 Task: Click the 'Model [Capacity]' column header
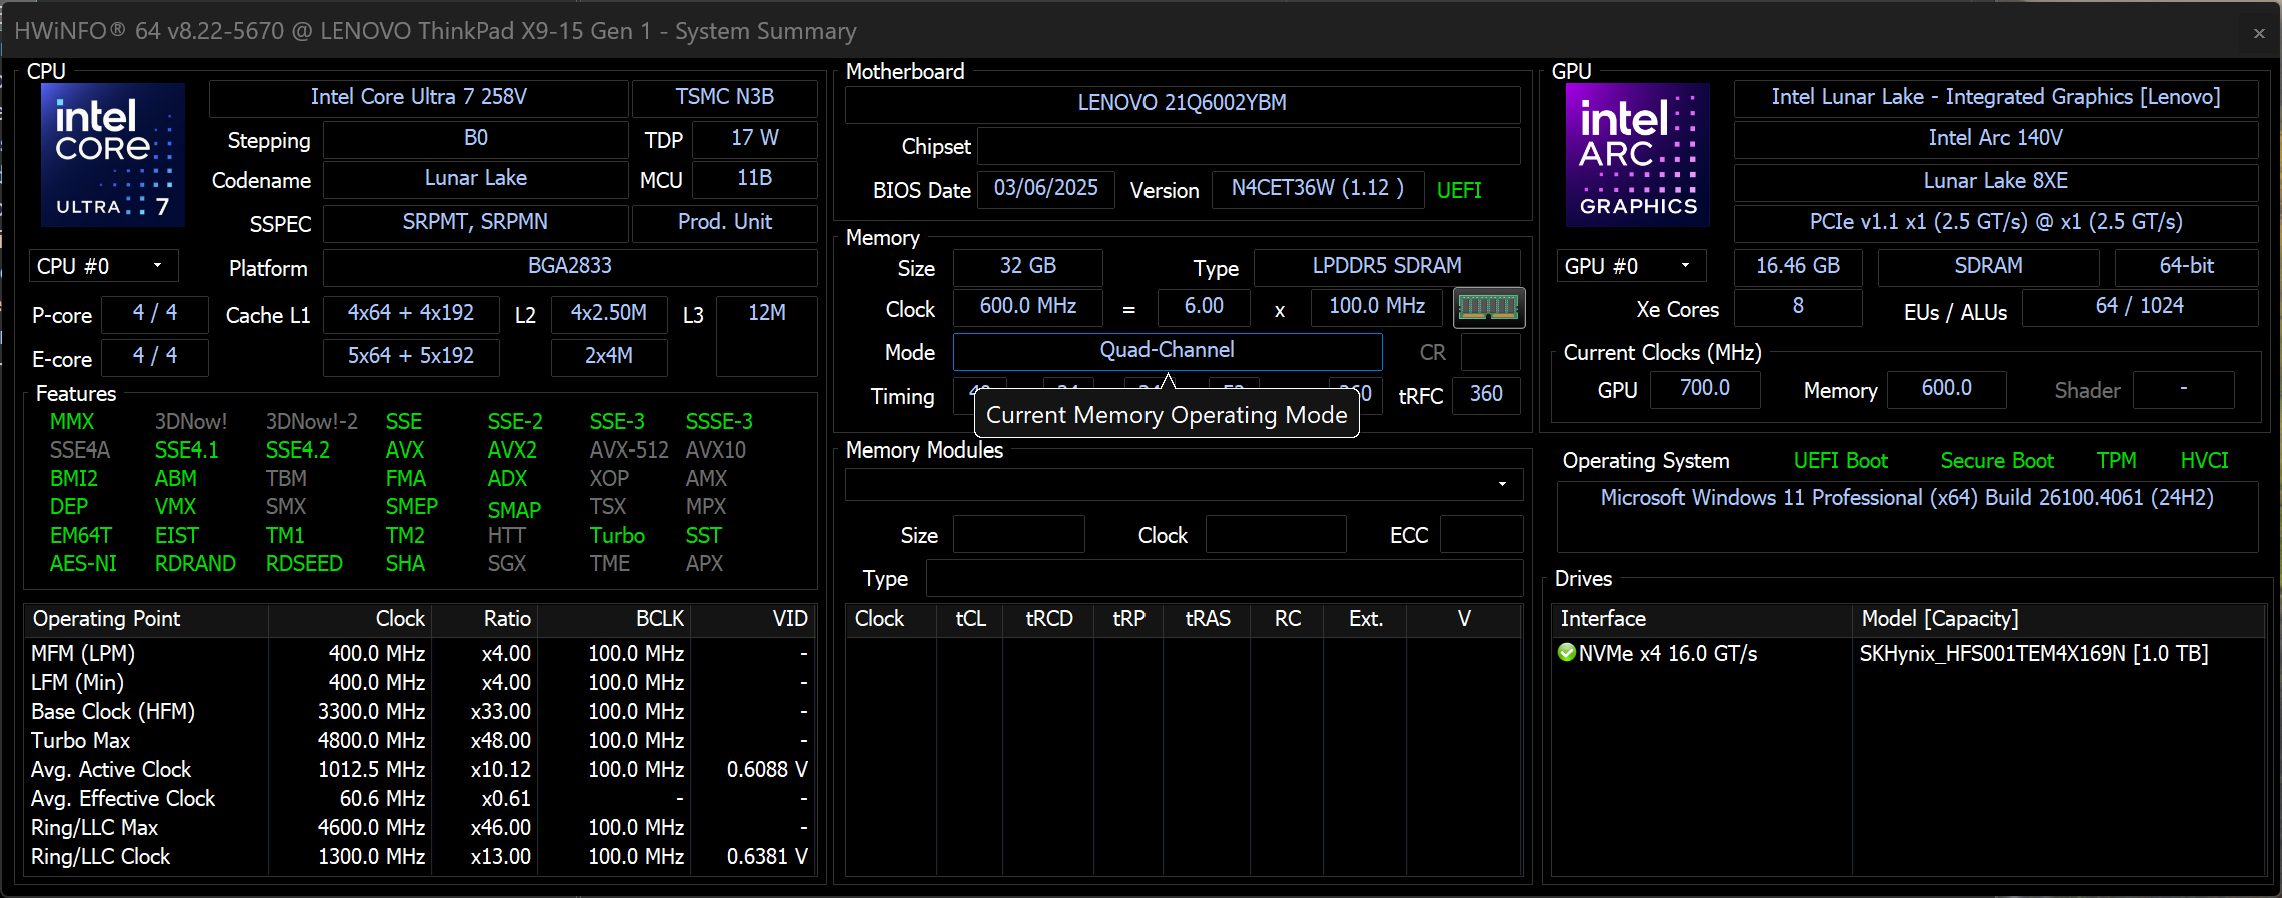(2059, 619)
